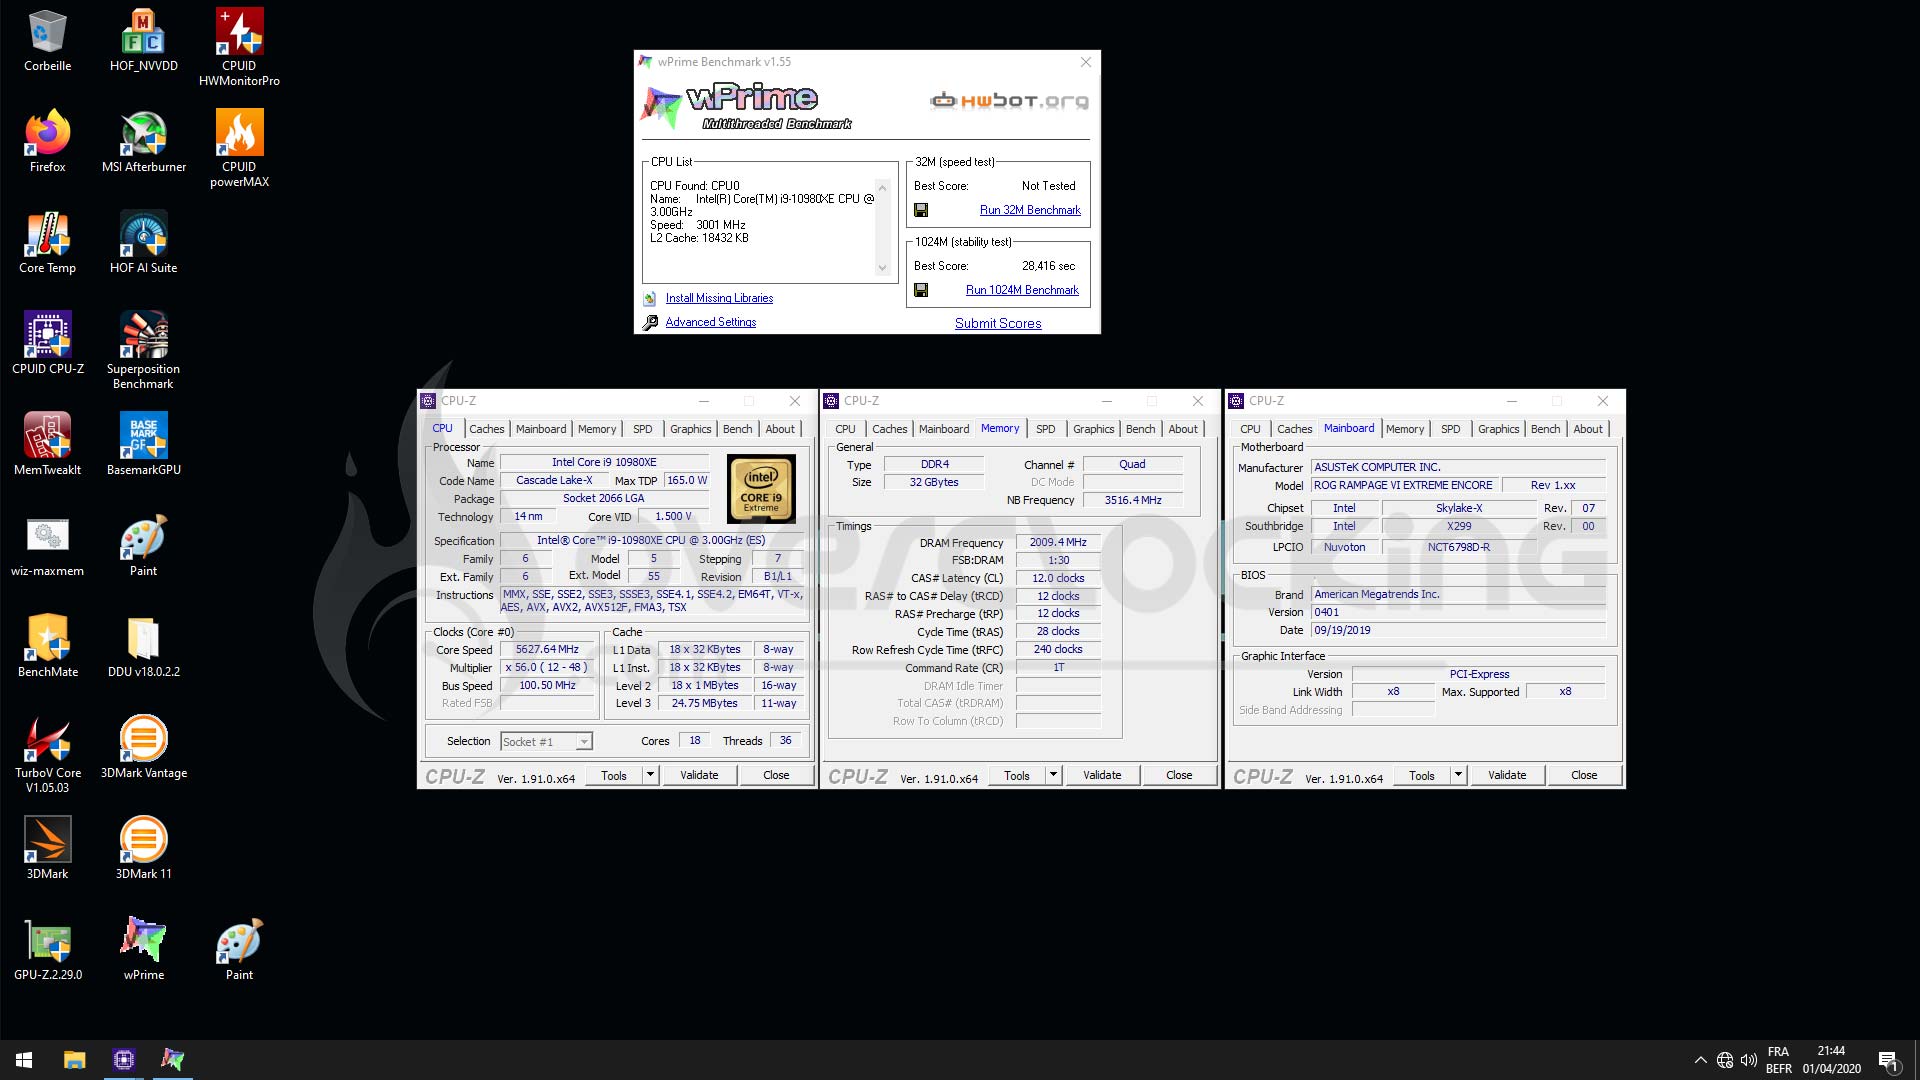Open File Explorer from taskbar
This screenshot has height=1080, width=1920.
tap(74, 1059)
